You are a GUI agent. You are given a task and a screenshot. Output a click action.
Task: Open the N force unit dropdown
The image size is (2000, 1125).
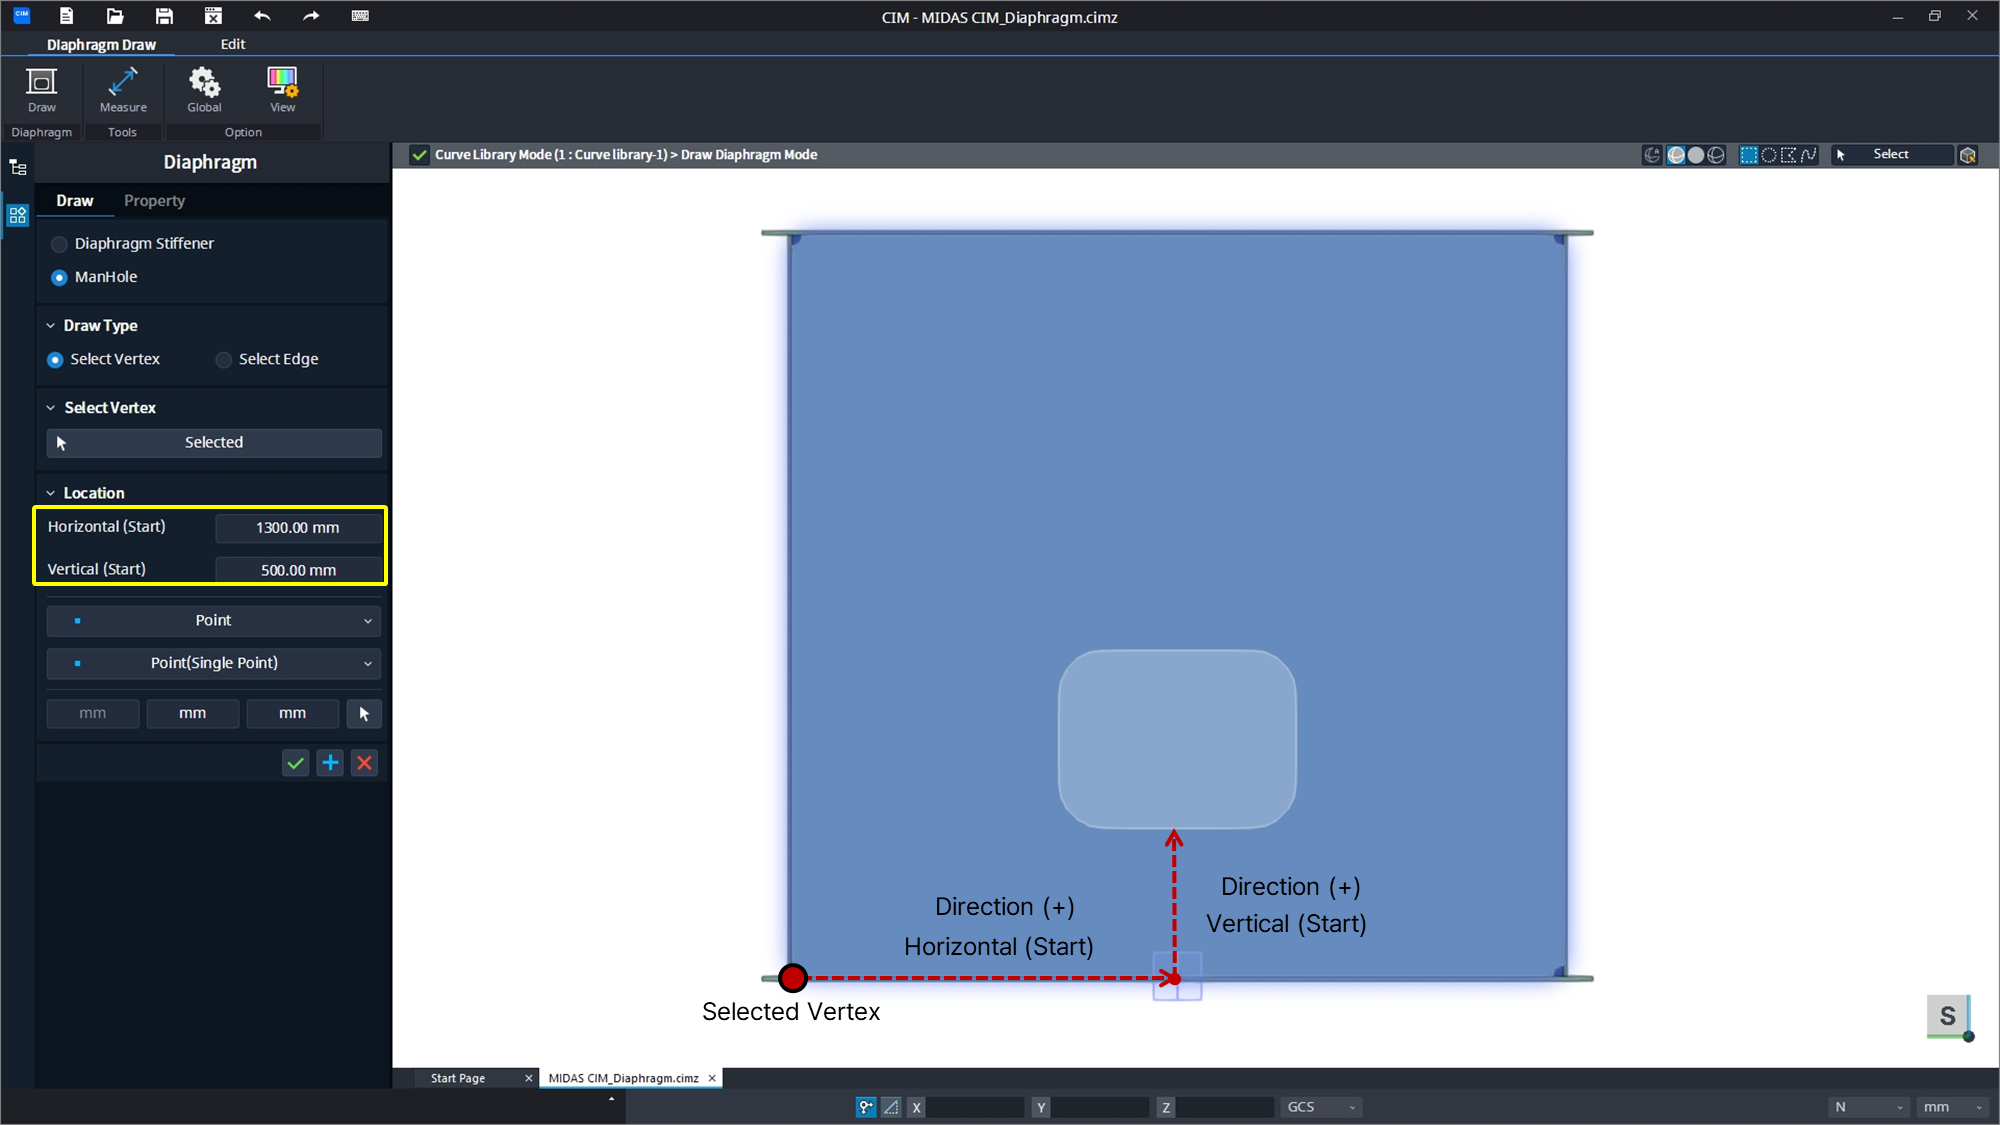(1868, 1107)
